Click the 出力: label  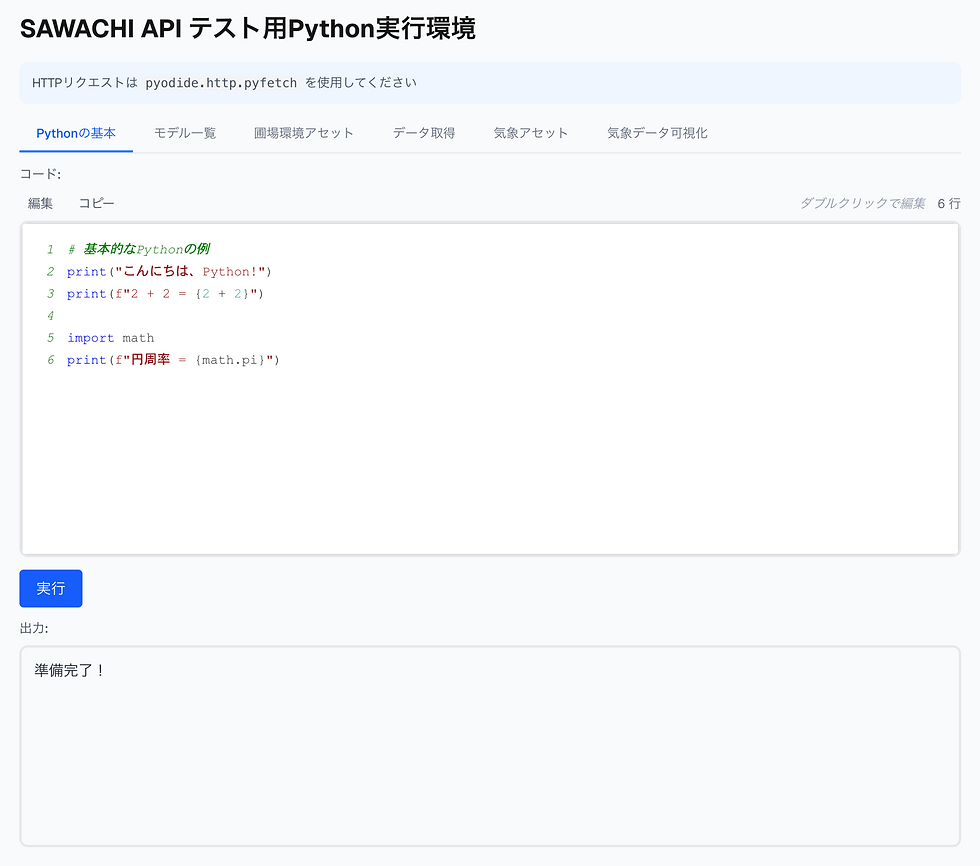(x=34, y=628)
